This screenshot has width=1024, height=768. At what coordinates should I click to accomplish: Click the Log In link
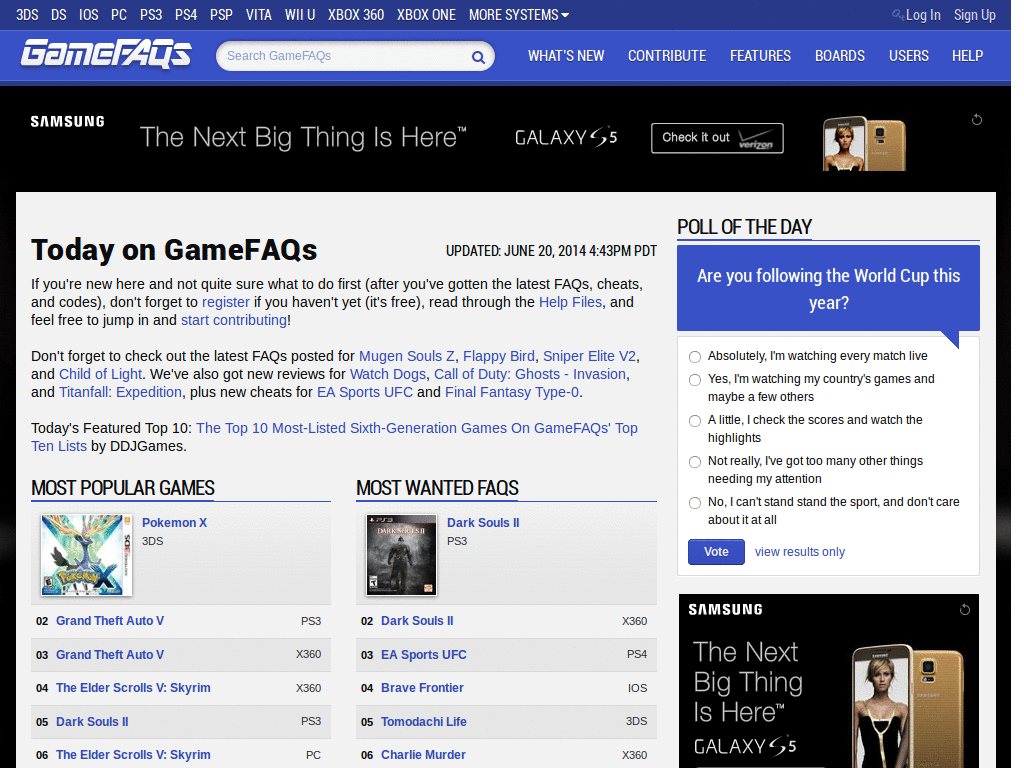click(923, 14)
